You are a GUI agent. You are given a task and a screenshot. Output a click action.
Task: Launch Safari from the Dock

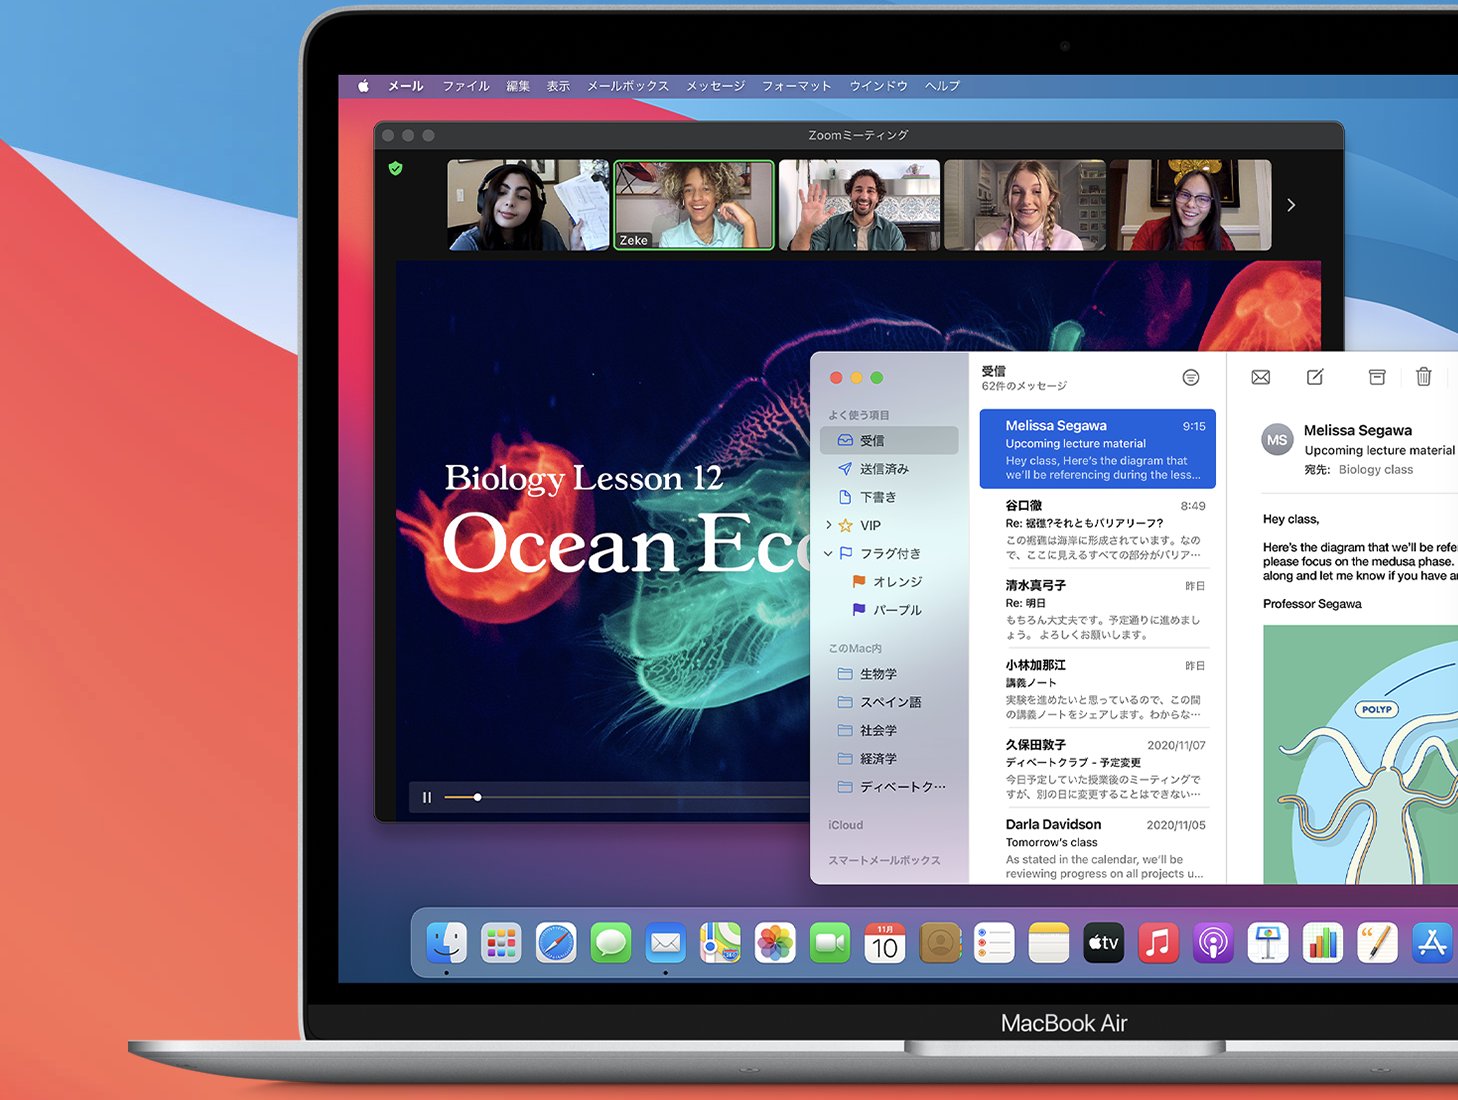pyautogui.click(x=556, y=942)
